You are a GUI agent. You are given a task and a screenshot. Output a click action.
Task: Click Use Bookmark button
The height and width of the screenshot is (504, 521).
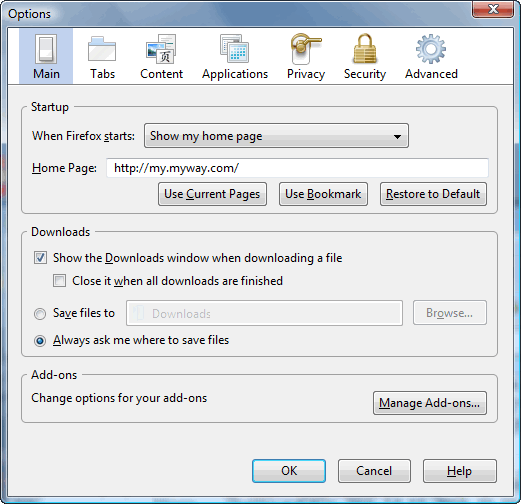323,194
